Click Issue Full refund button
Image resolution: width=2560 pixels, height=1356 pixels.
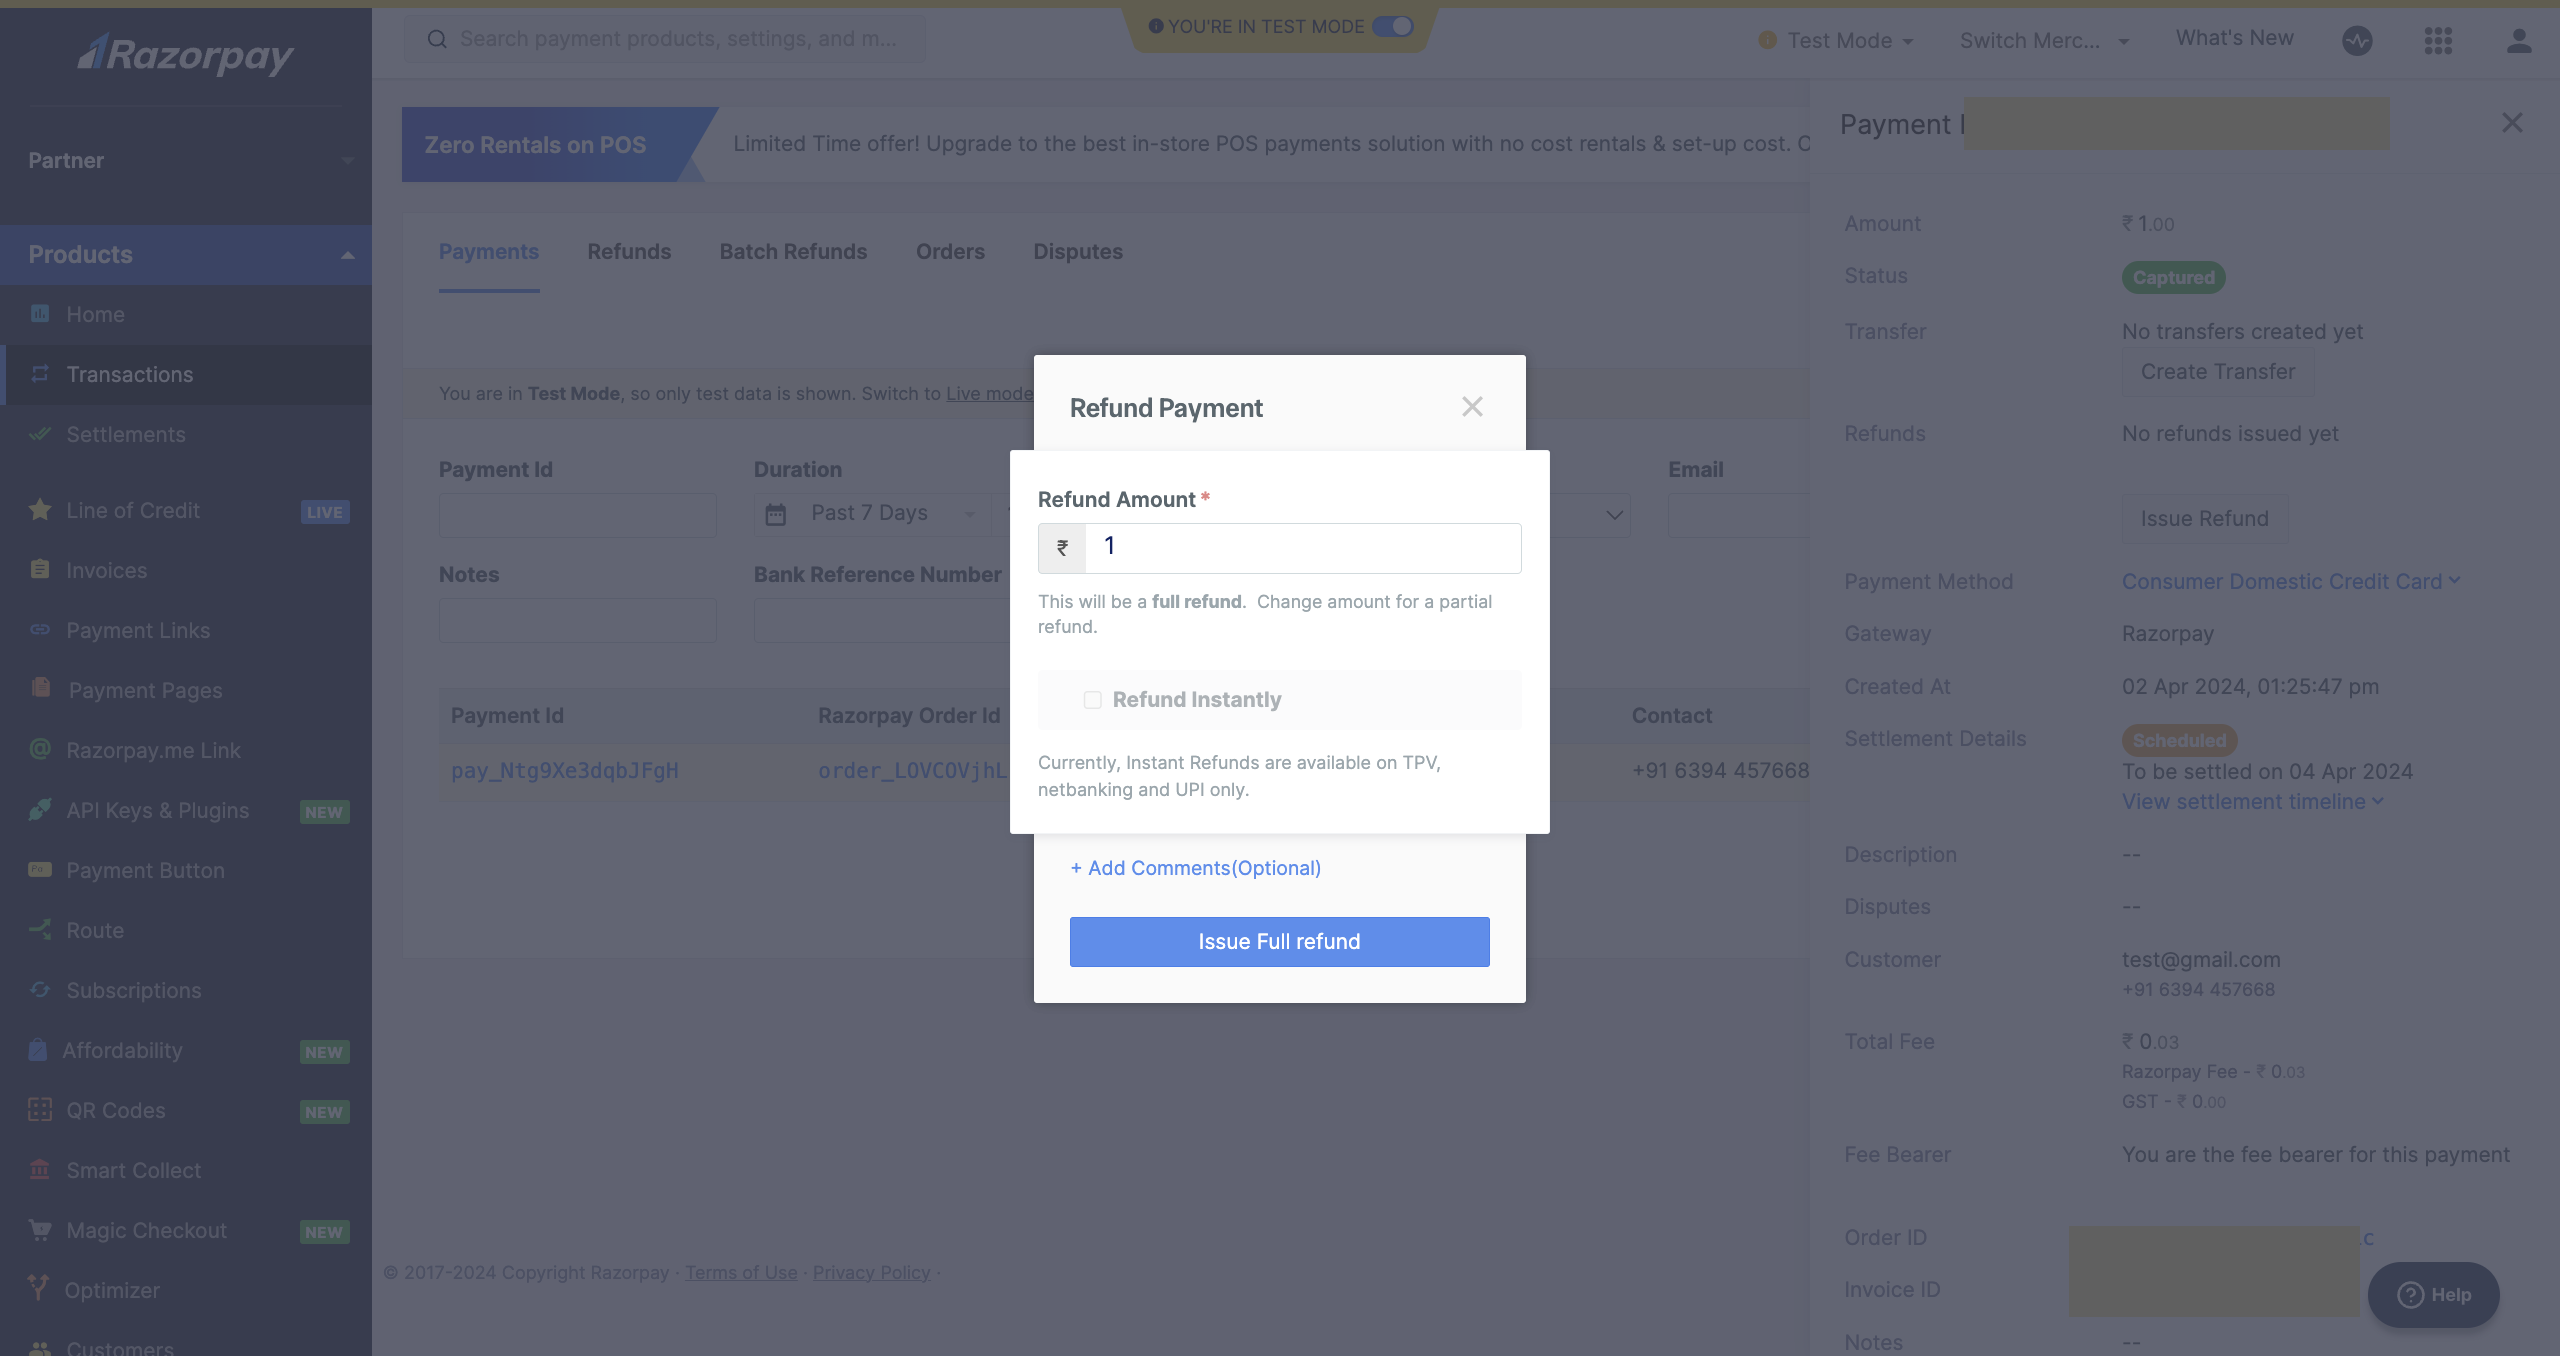click(x=1278, y=941)
